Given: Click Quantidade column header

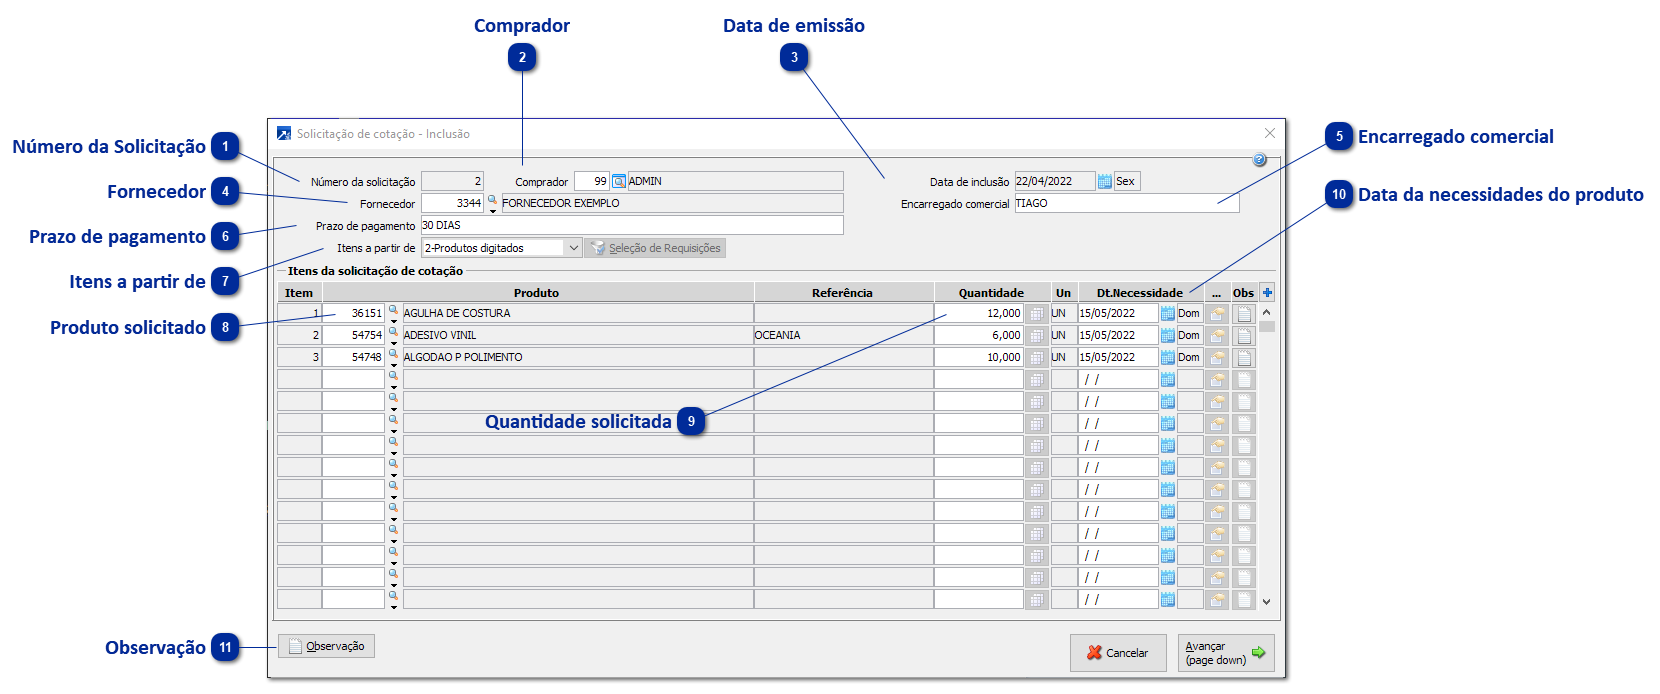Looking at the screenshot, I should point(991,292).
